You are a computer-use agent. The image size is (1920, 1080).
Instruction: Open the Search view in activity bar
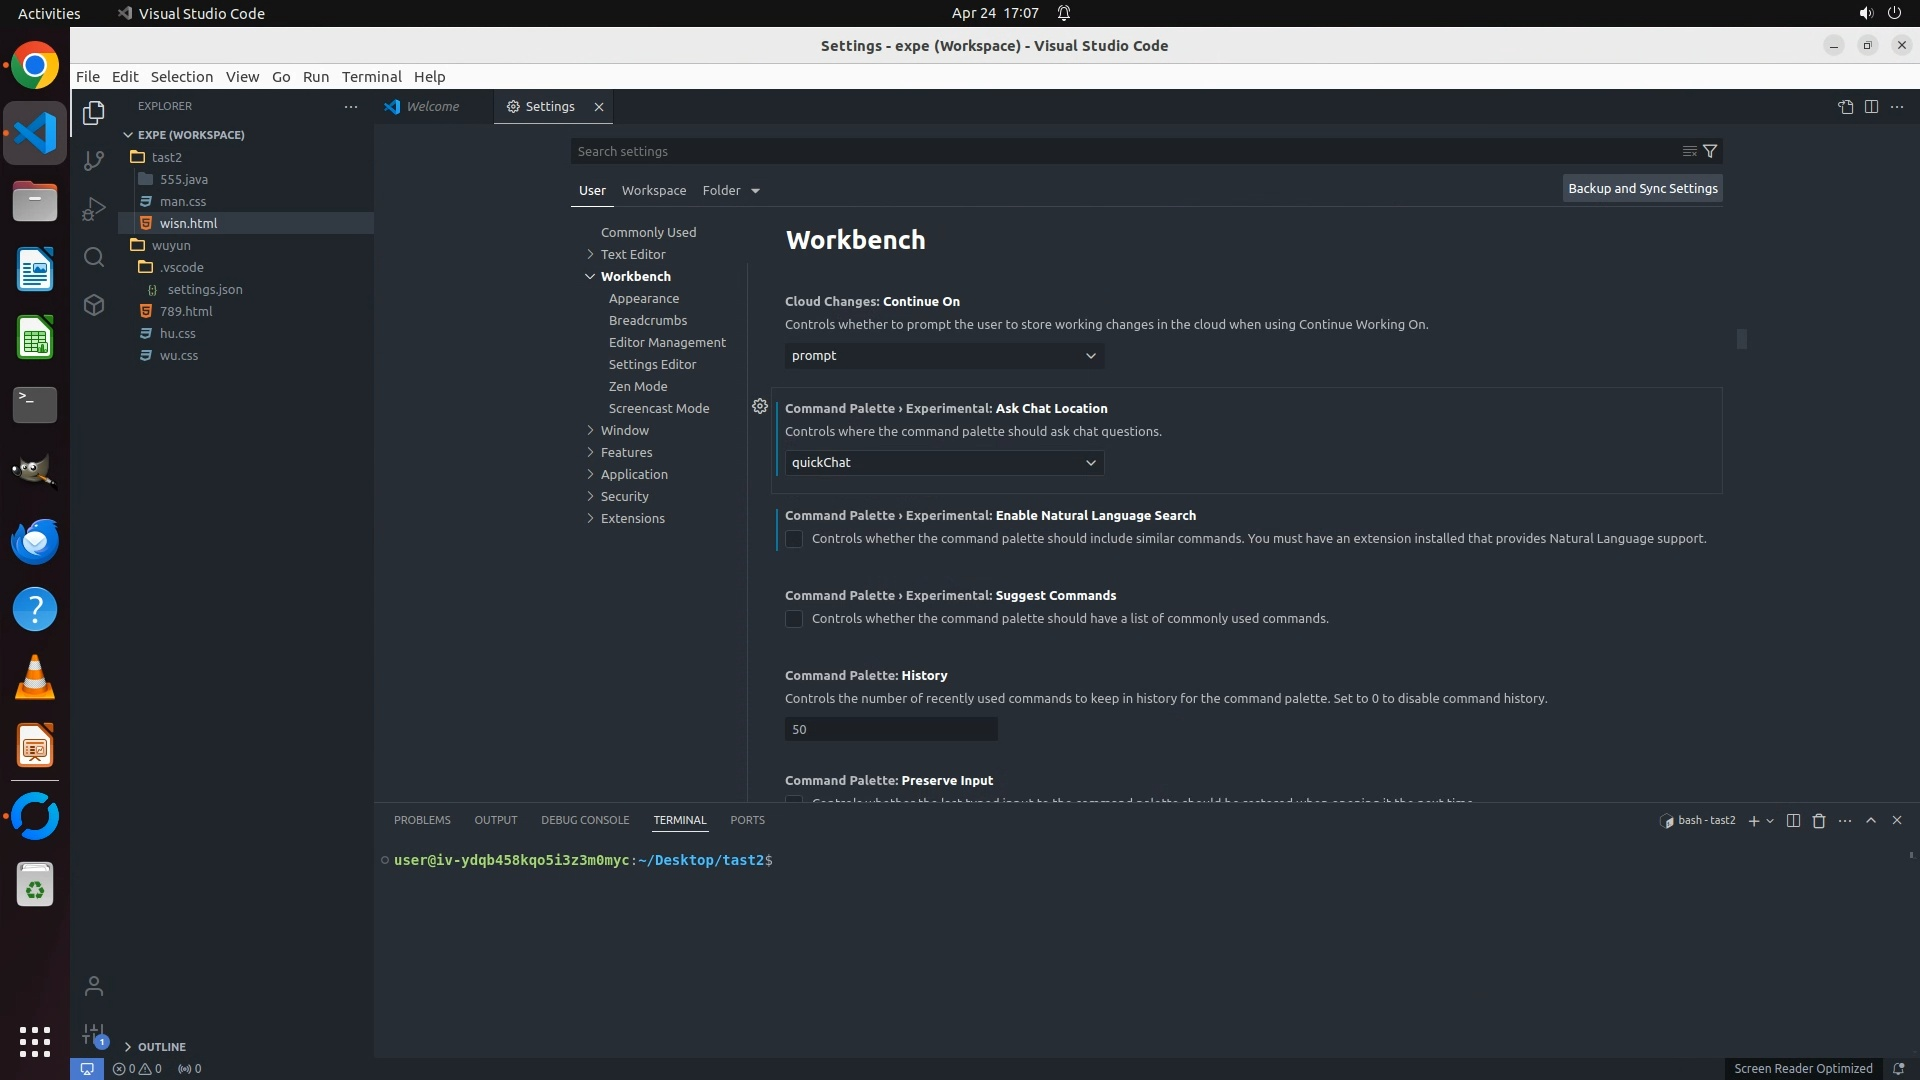tap(94, 257)
